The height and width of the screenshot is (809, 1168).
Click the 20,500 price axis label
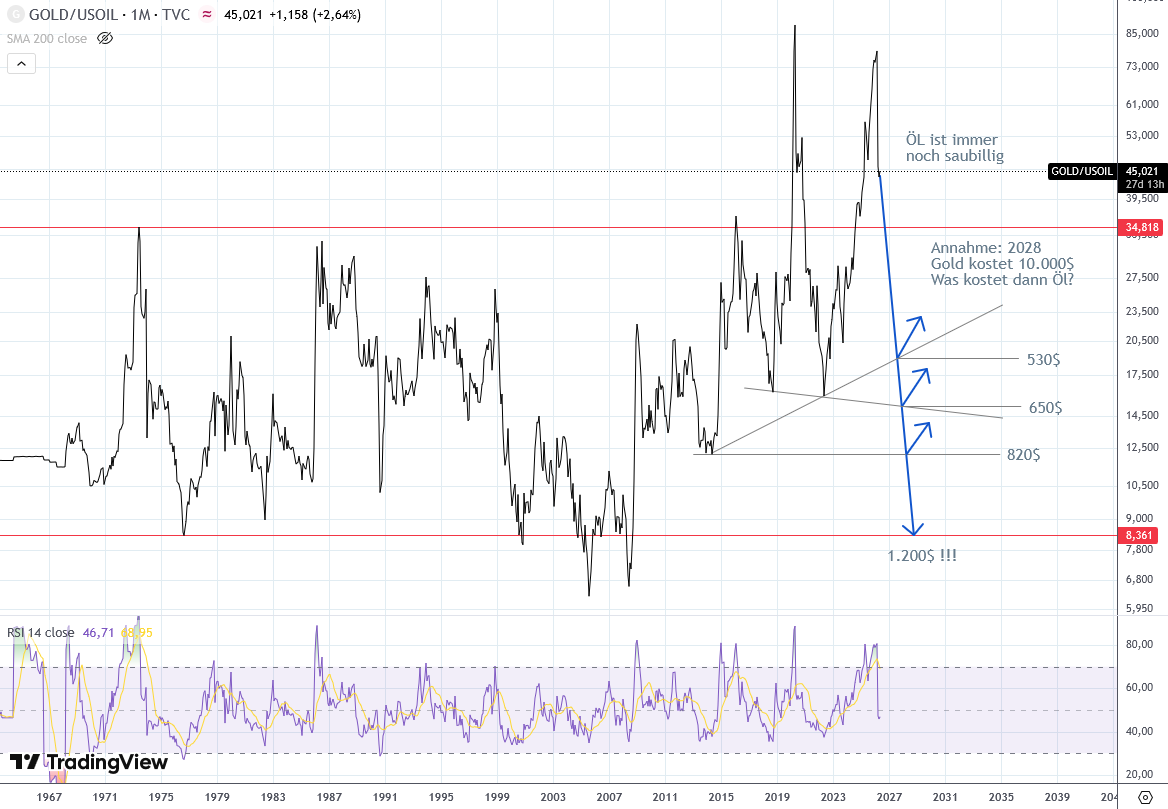1142,340
